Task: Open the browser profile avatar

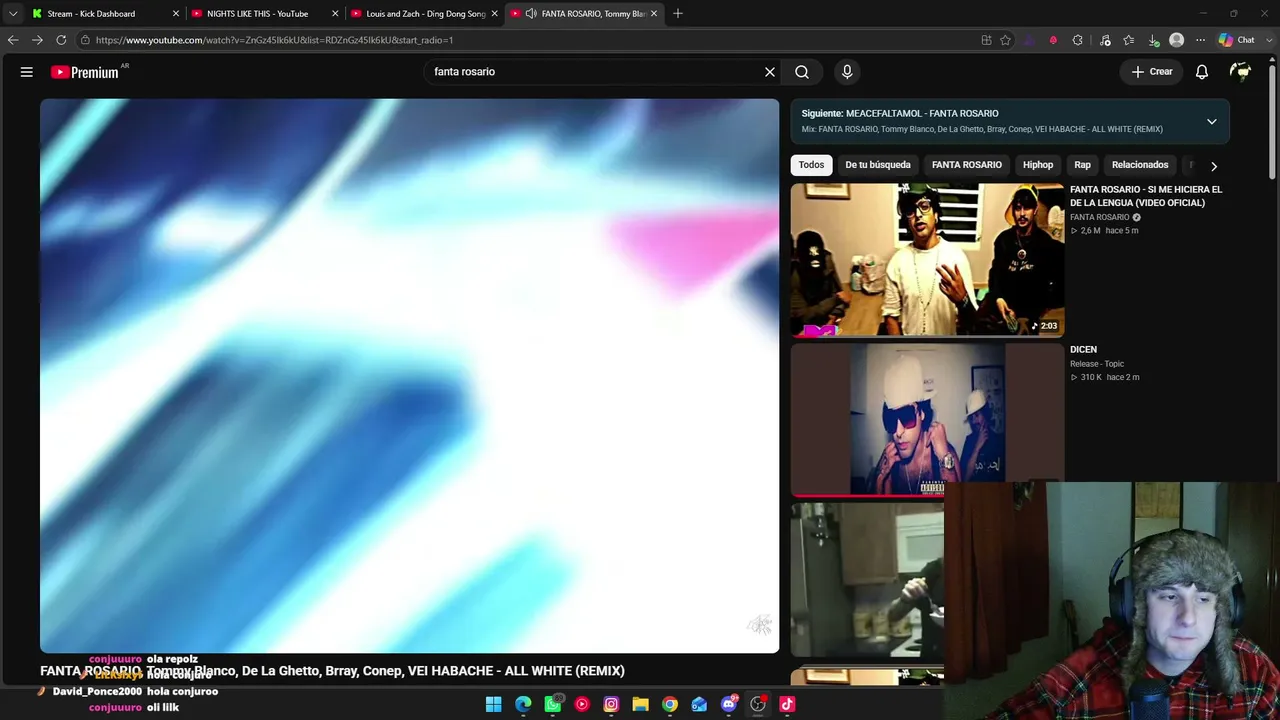Action: pos(1177,40)
